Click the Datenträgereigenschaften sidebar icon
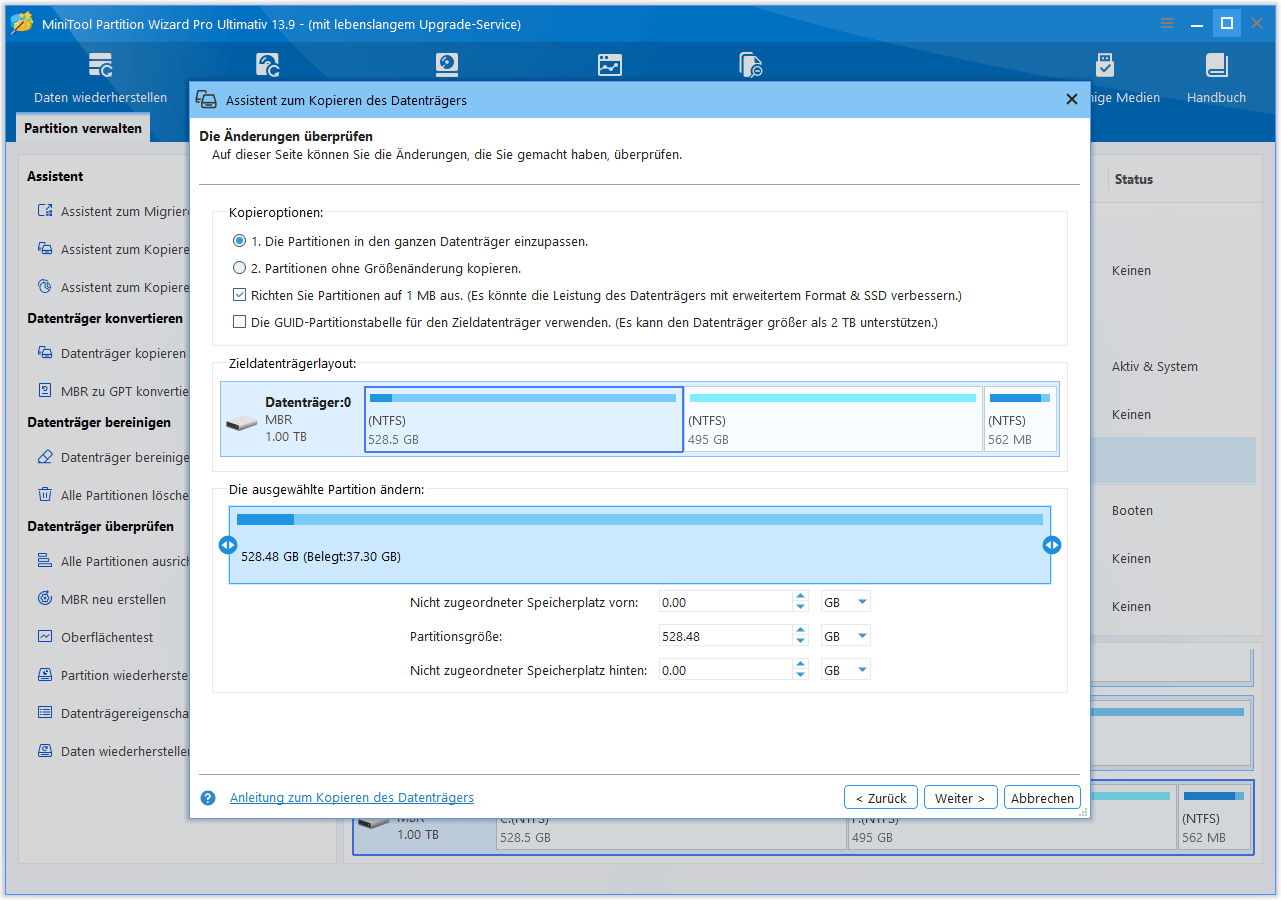Screen dimensions: 1281x900 tap(44, 713)
